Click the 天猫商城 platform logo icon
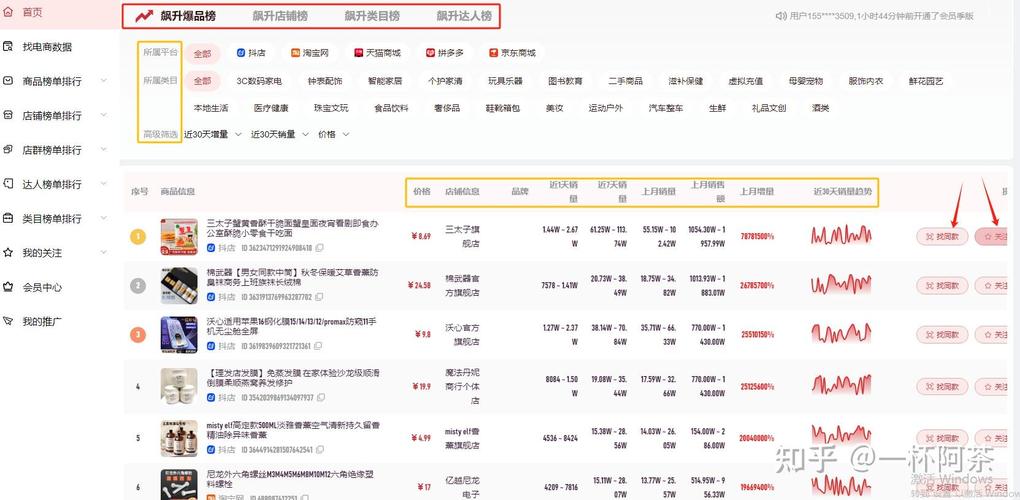Image resolution: width=1020 pixels, height=500 pixels. (358, 53)
